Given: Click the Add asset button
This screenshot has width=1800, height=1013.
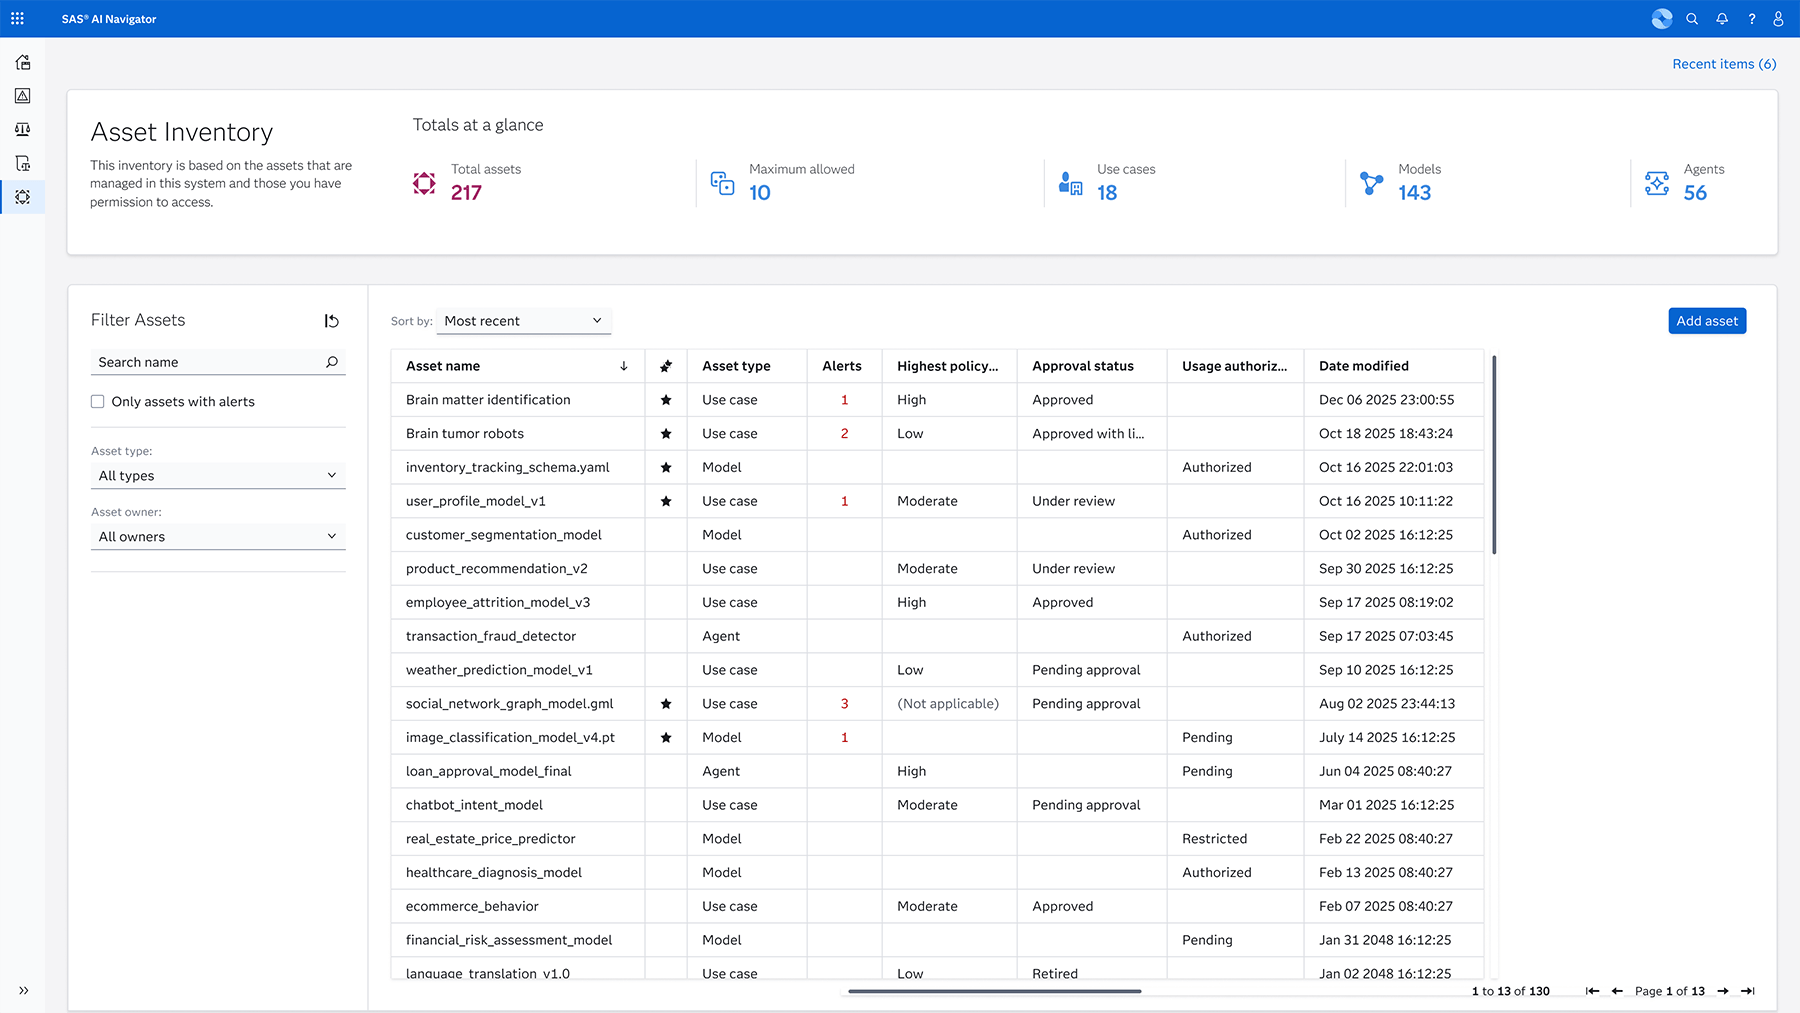Looking at the screenshot, I should (x=1706, y=320).
